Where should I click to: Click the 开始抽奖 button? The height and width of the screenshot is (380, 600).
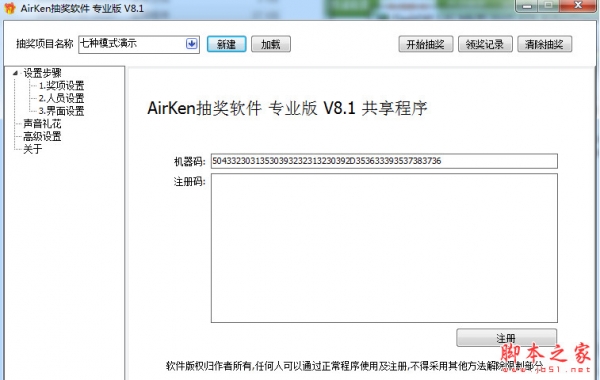pyautogui.click(x=426, y=44)
